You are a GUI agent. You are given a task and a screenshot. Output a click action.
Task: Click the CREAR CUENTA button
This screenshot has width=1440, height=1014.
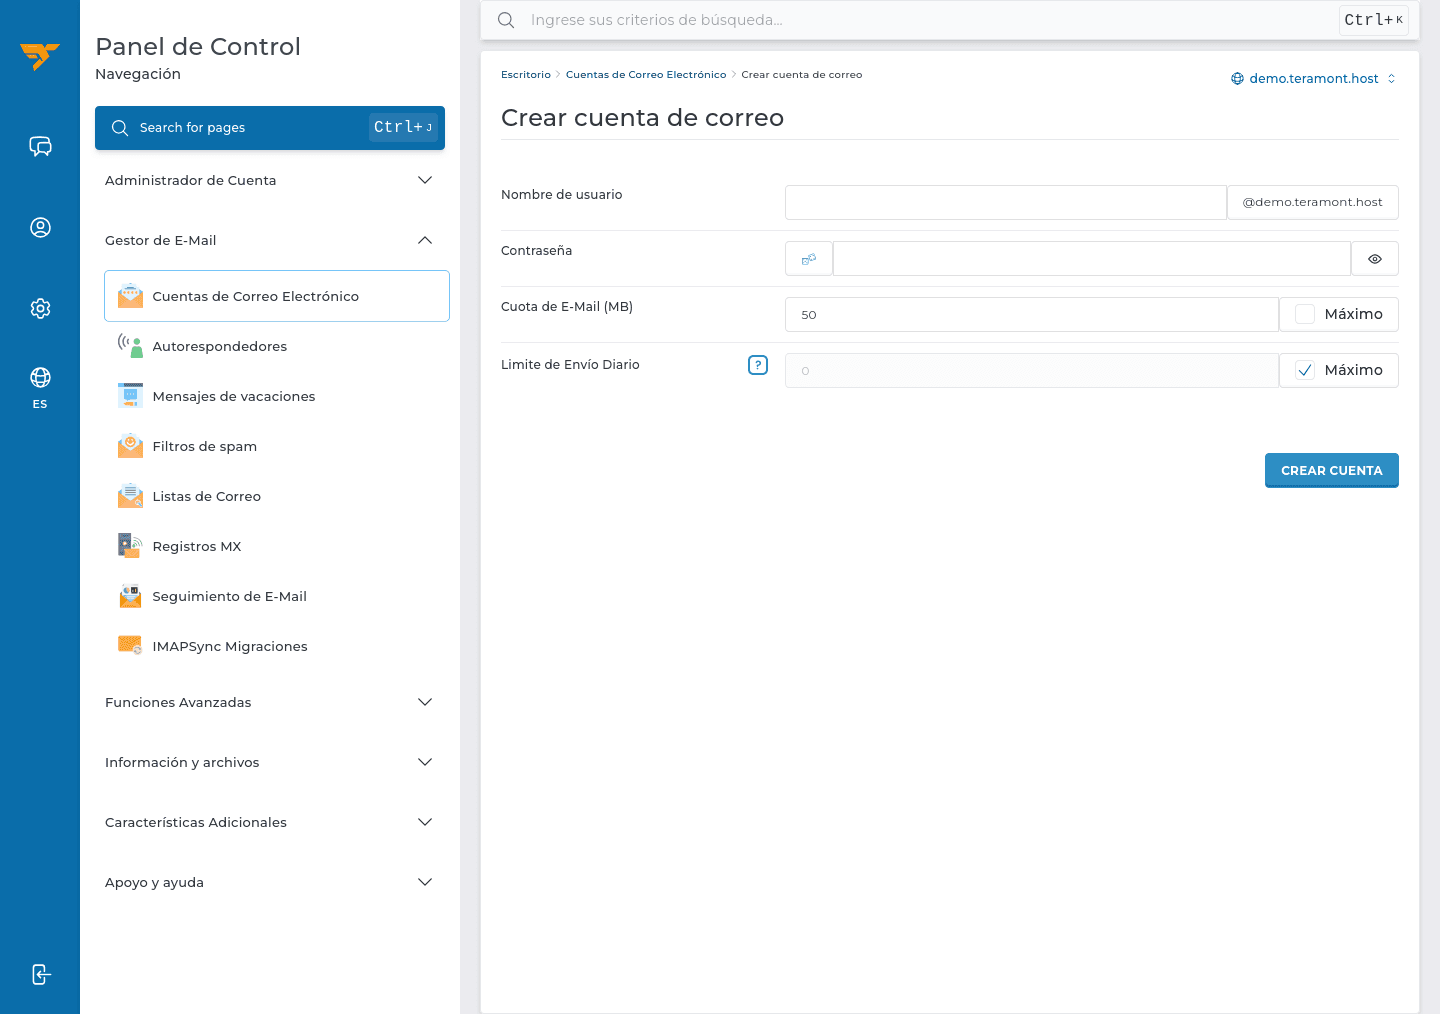click(1331, 470)
